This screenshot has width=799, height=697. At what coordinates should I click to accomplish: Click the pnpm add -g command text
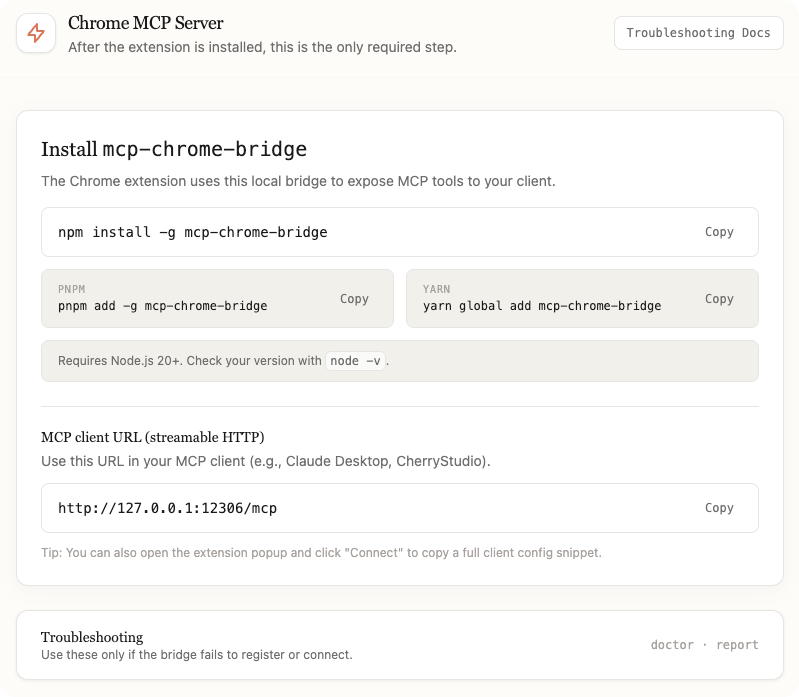162,306
